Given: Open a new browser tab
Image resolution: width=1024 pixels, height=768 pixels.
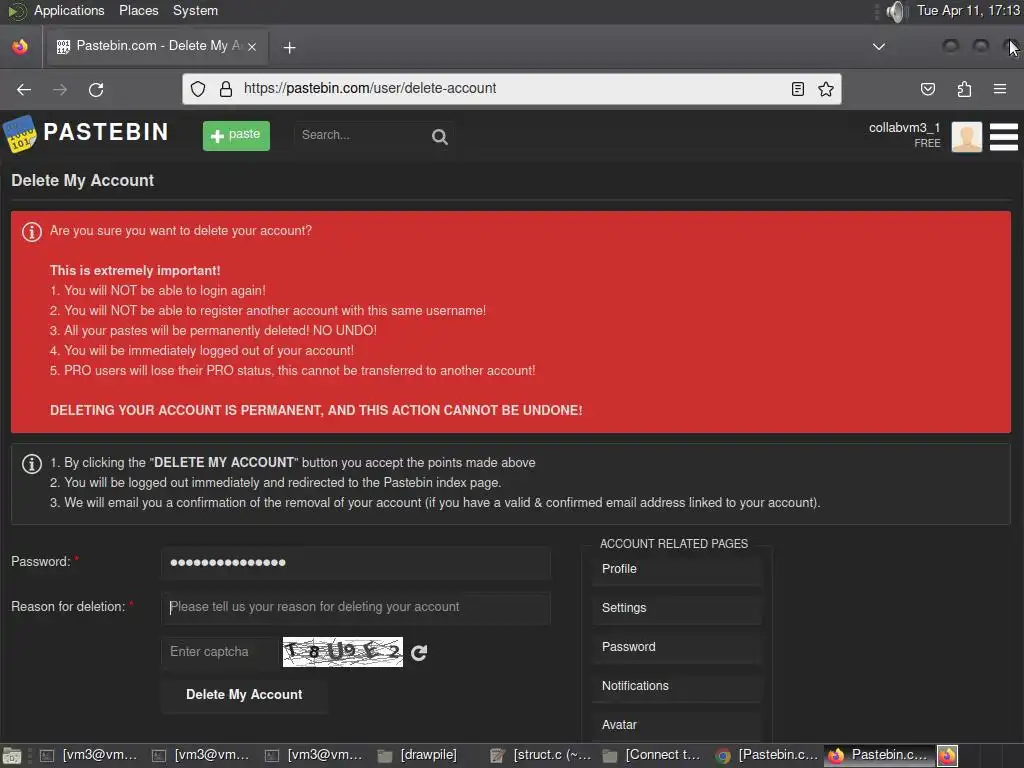Looking at the screenshot, I should [289, 47].
